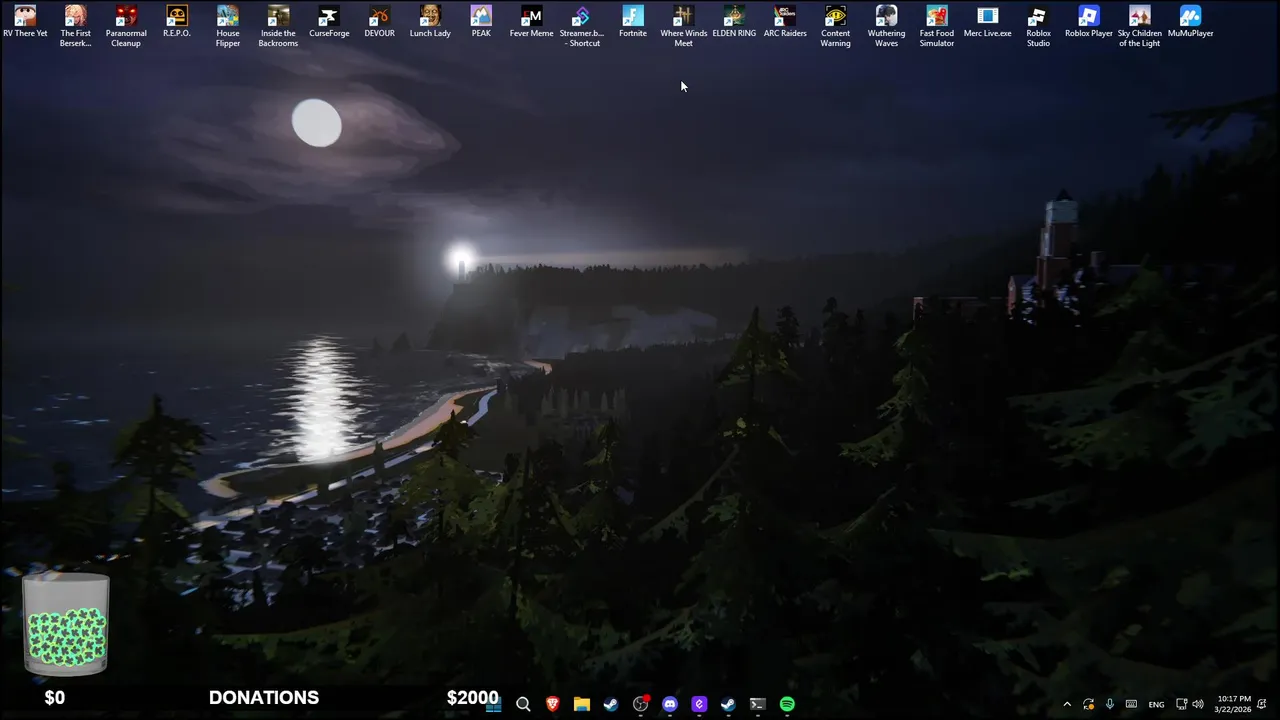Select Inside the Backrooms icon

click(278, 26)
